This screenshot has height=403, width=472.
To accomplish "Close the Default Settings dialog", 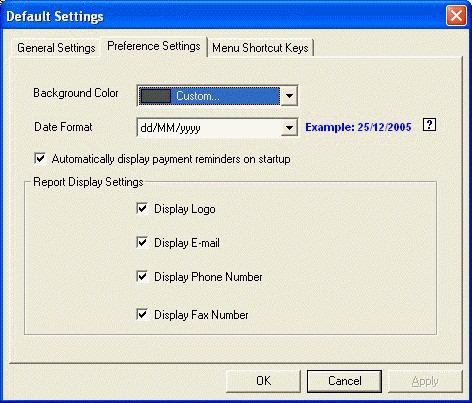I will pyautogui.click(x=456, y=16).
